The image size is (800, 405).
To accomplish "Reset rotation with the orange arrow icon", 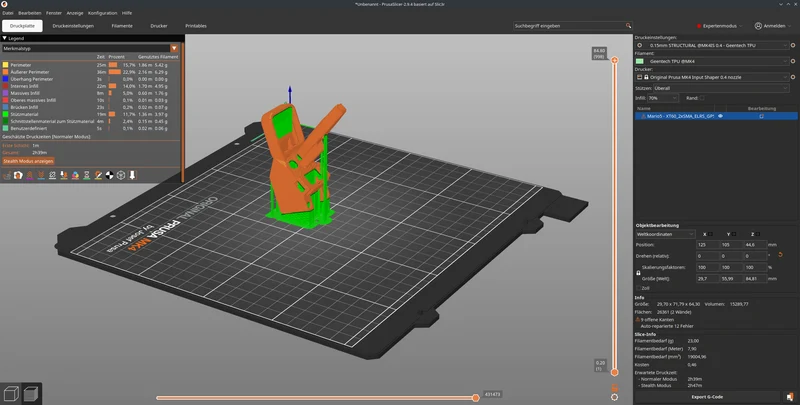I will coord(780,255).
